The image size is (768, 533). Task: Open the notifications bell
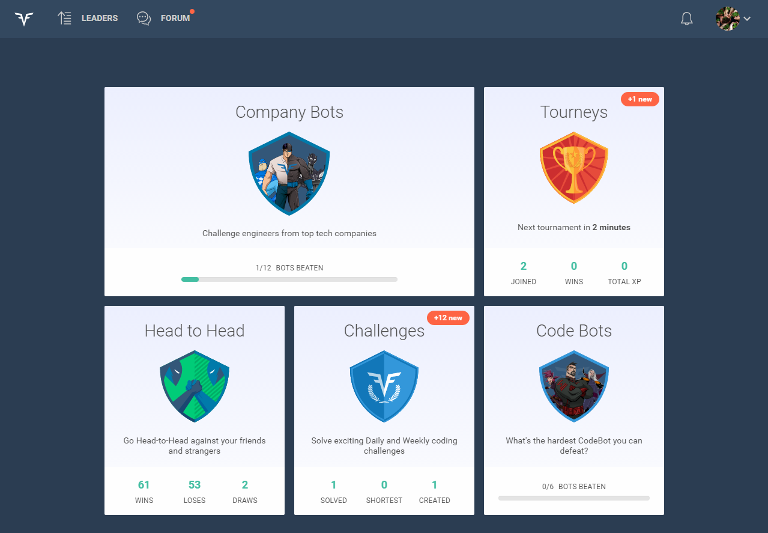(686, 19)
